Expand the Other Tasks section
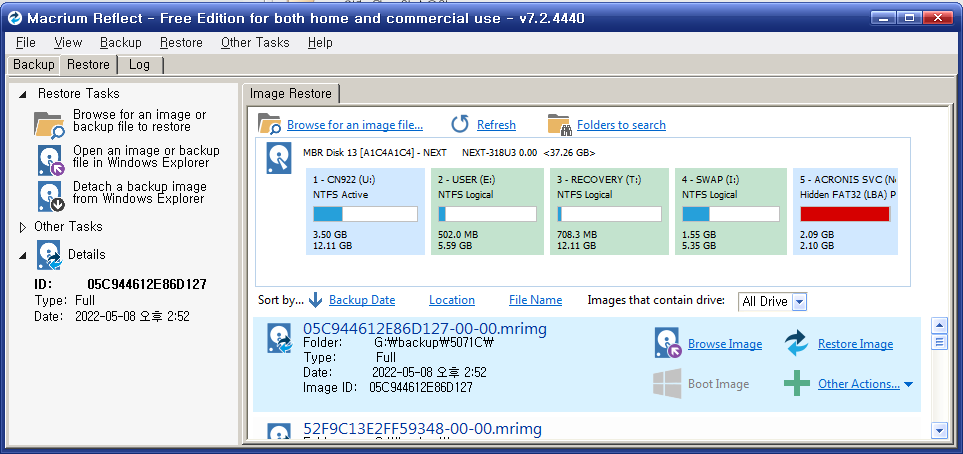Image resolution: width=963 pixels, height=454 pixels. click(x=23, y=227)
